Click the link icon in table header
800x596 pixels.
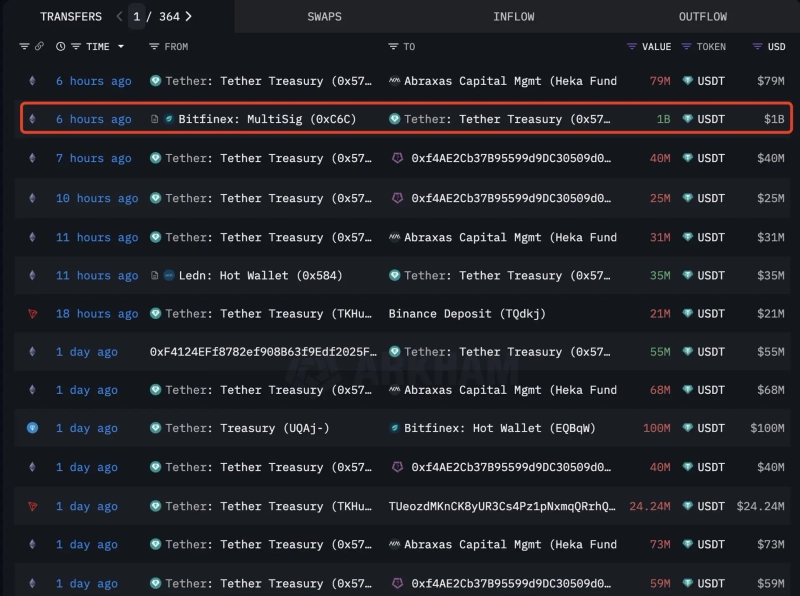click(39, 47)
